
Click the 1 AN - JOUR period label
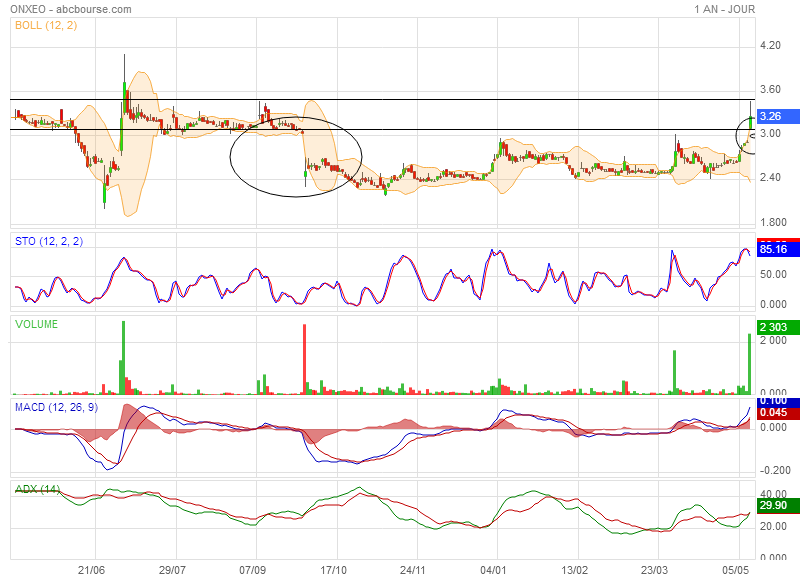724,9
